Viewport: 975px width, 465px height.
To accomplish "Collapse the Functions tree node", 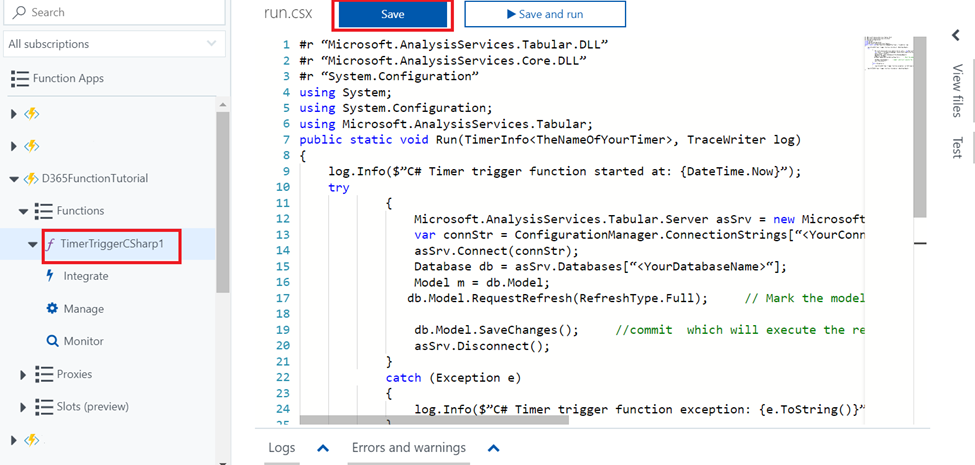I will pos(24,211).
